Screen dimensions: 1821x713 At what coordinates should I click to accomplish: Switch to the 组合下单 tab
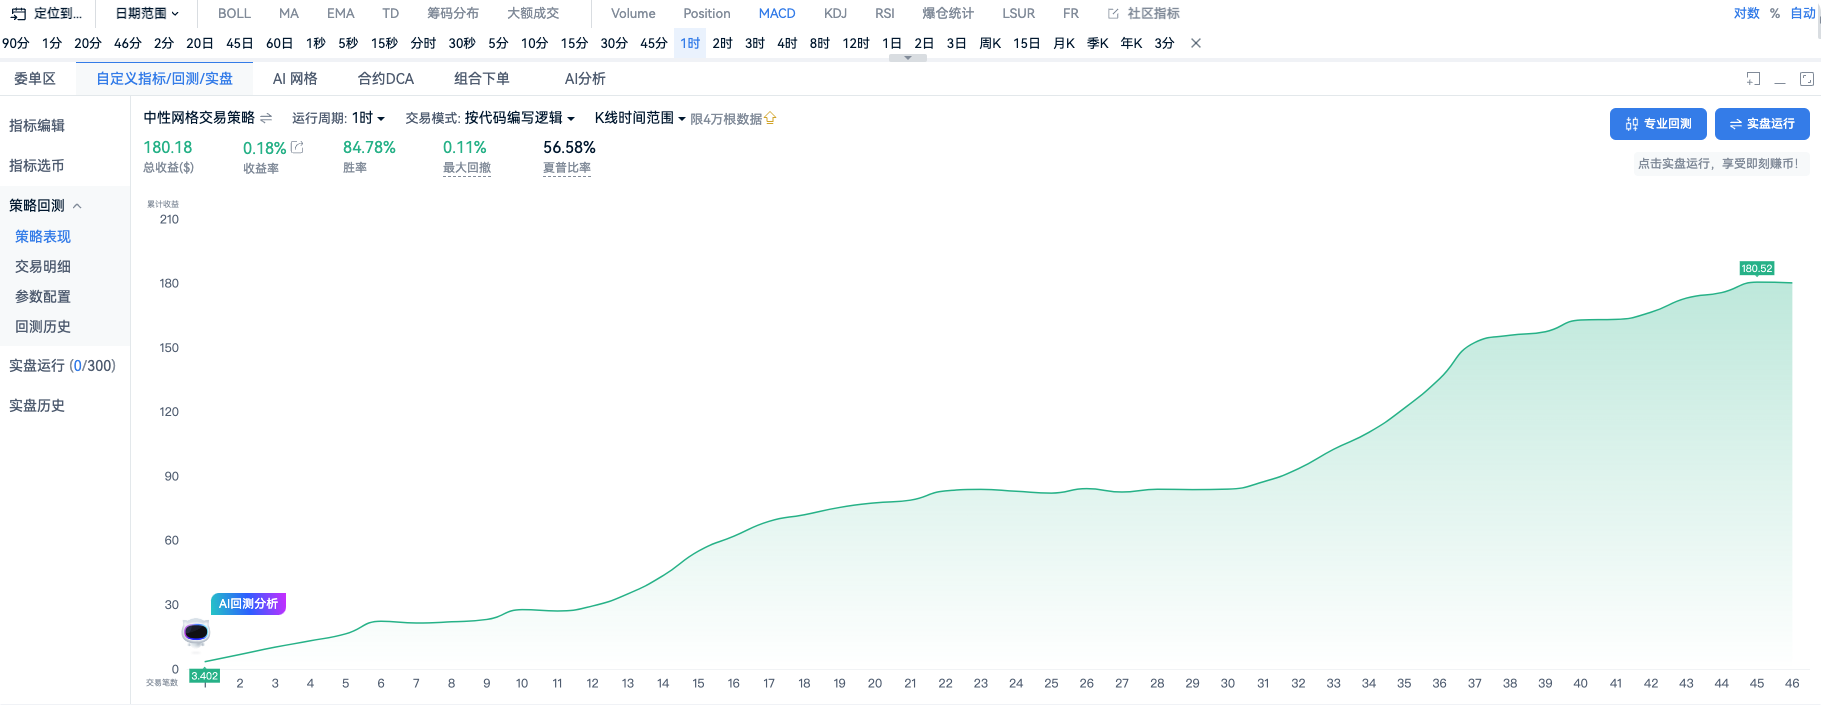point(482,79)
